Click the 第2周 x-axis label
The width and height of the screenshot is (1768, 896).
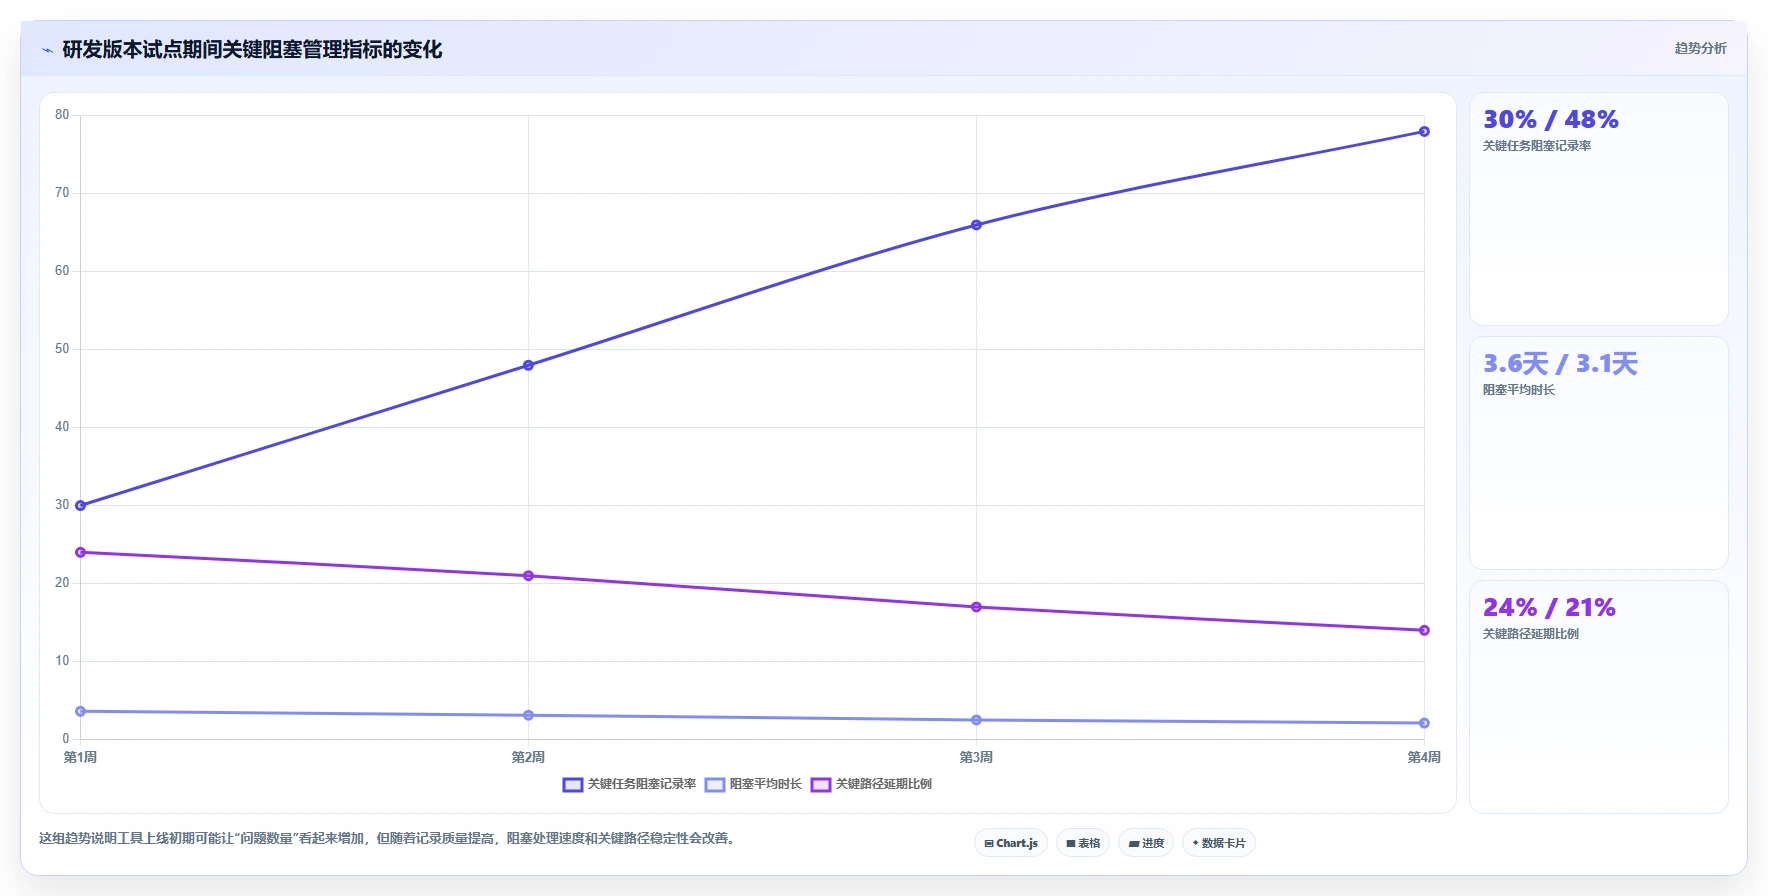click(528, 757)
